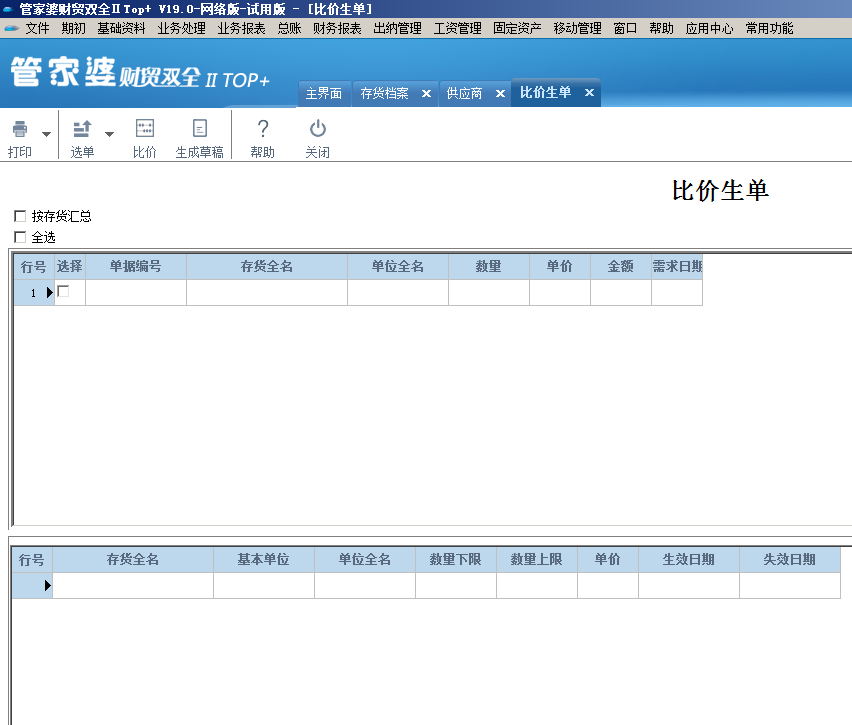Image resolution: width=852 pixels, height=725 pixels.
Task: Click 存货全名 column header in upper table
Action: click(x=267, y=266)
